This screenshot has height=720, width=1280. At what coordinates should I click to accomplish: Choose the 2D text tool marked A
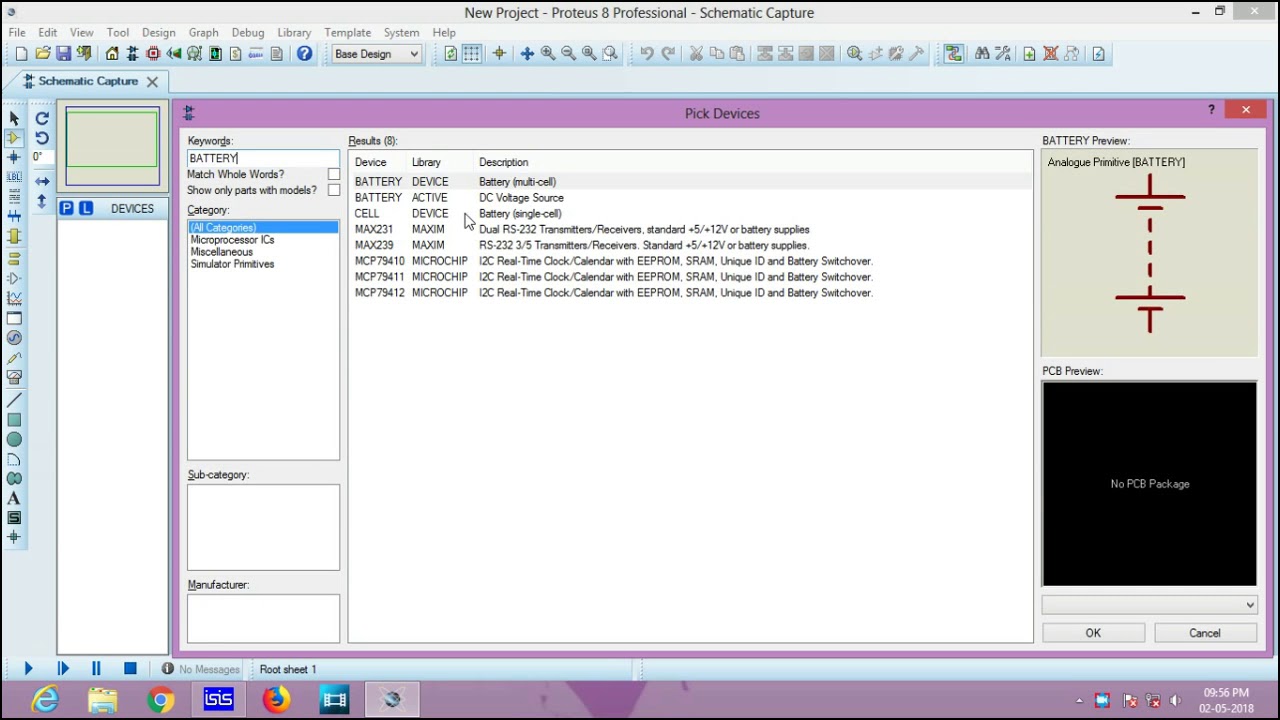[14, 498]
